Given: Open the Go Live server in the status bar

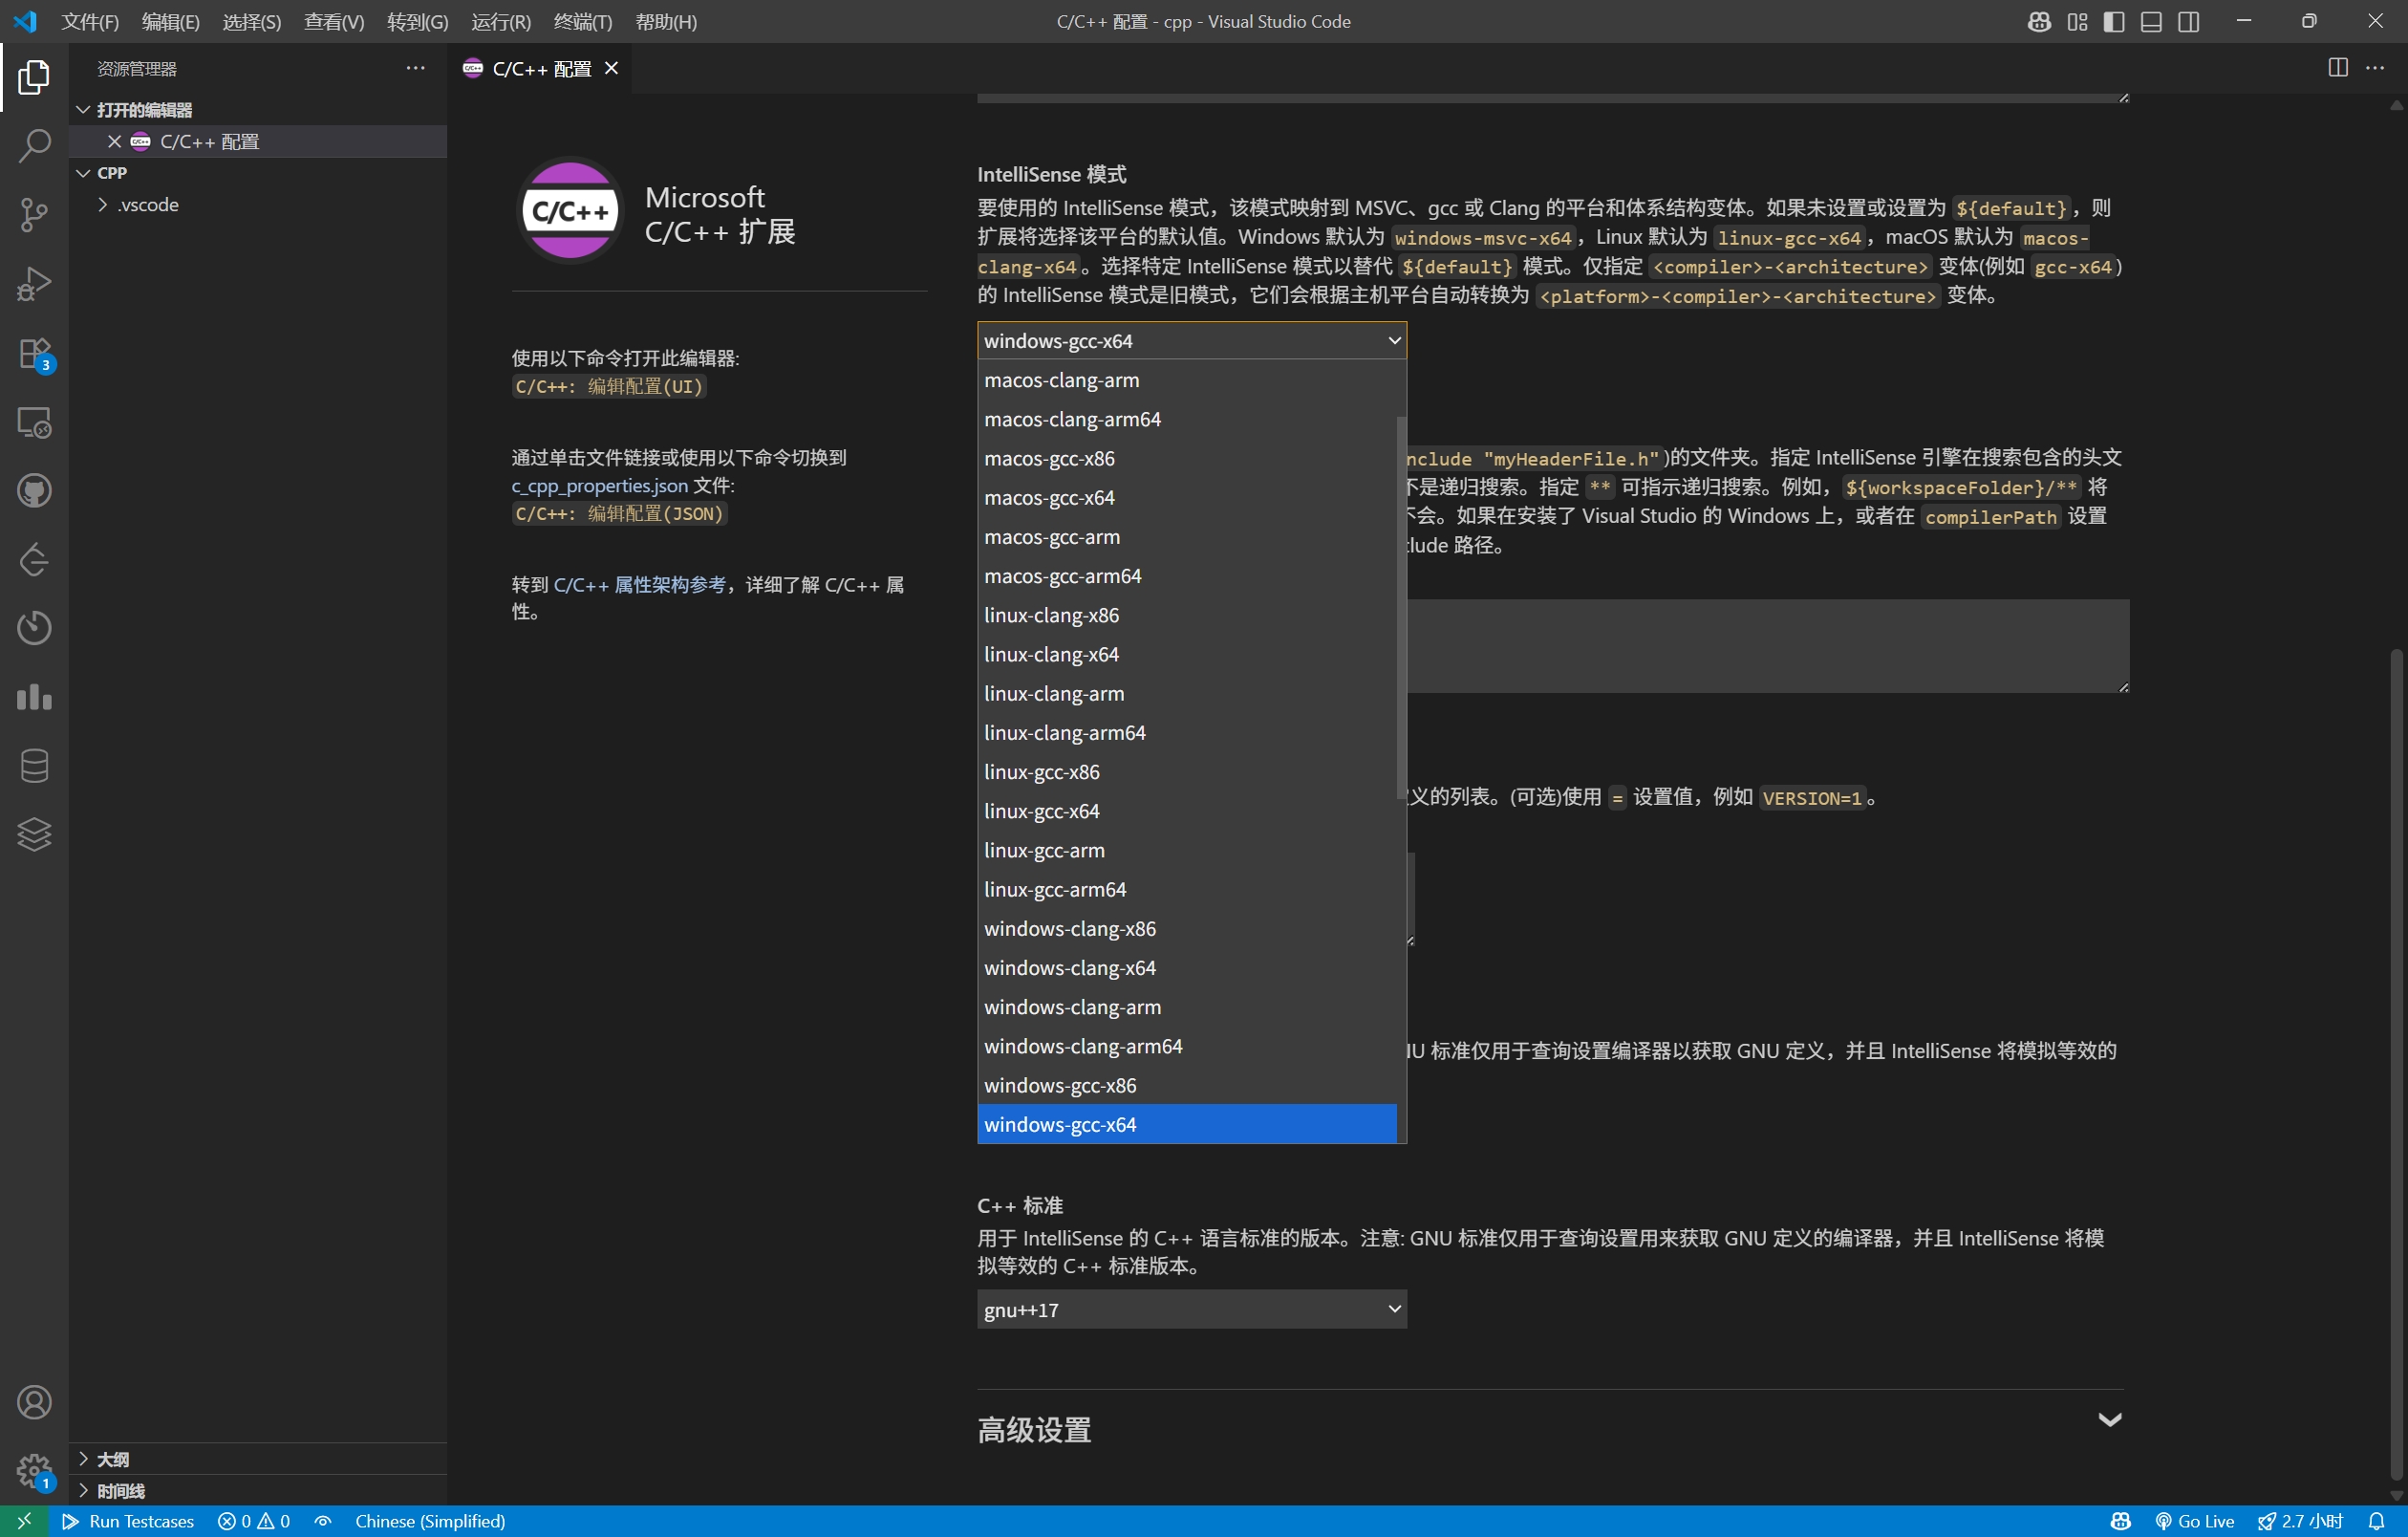Looking at the screenshot, I should 2195,1520.
